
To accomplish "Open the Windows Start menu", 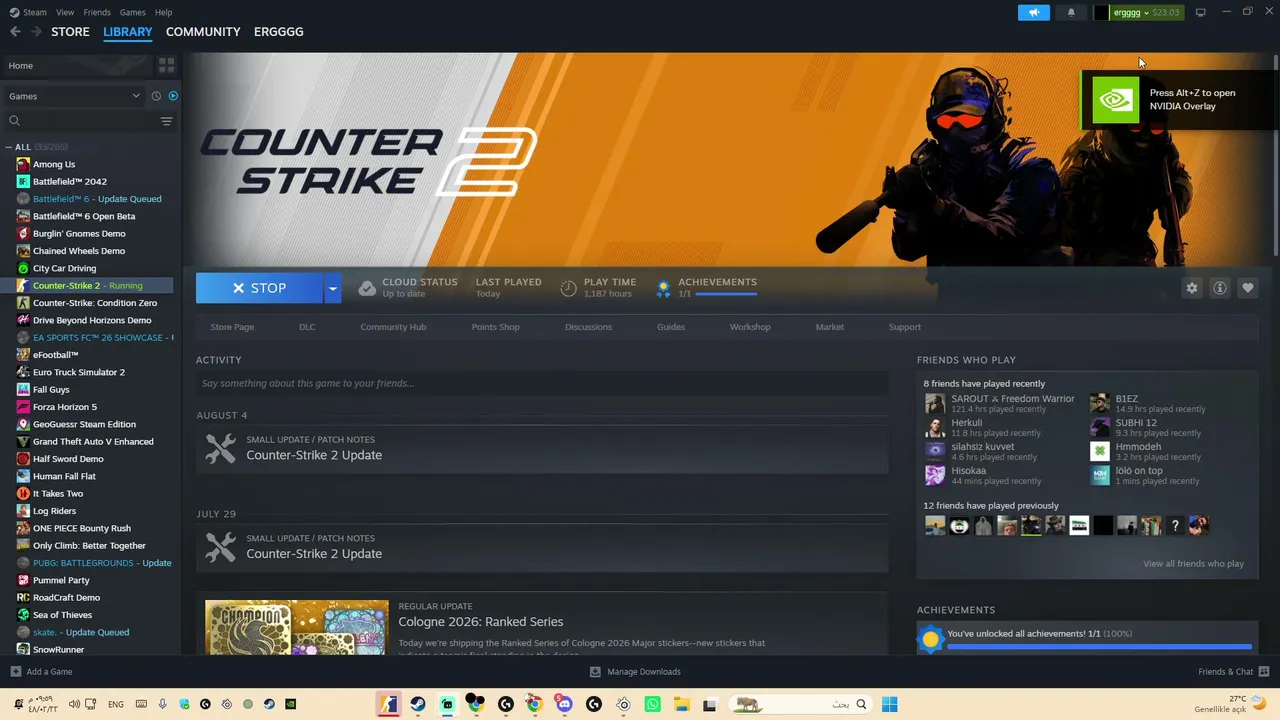I will (889, 704).
